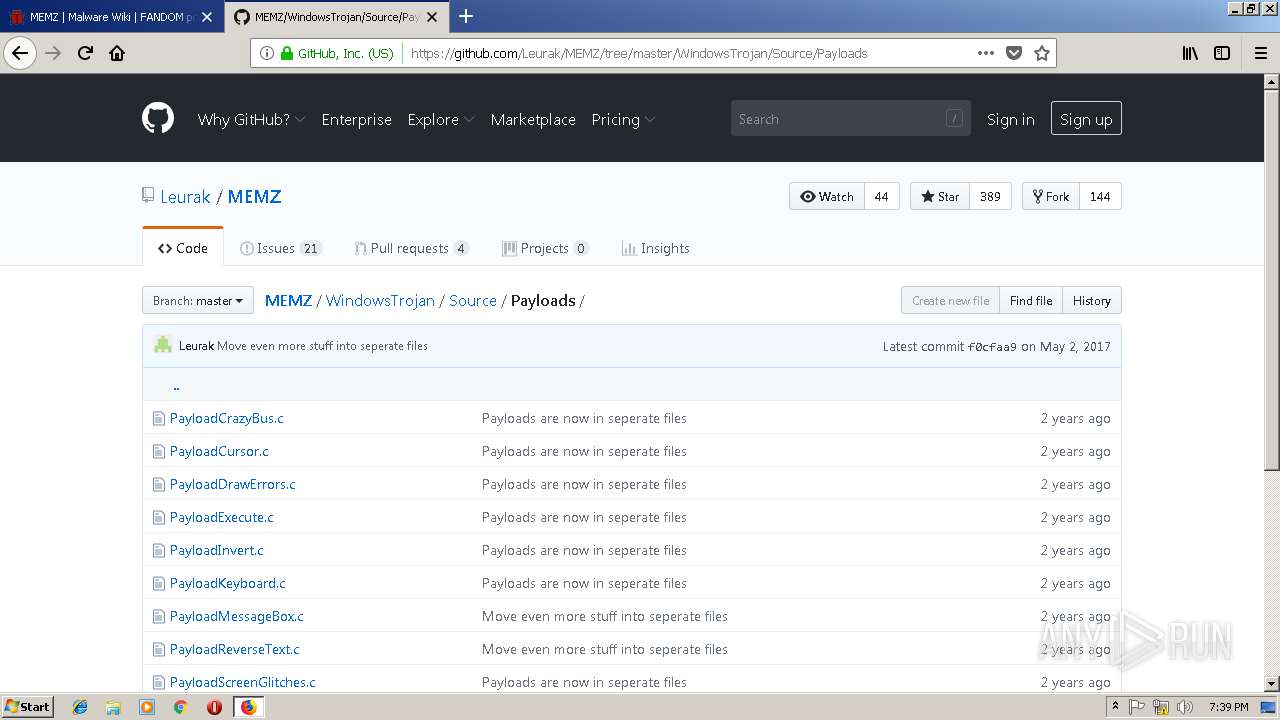The width and height of the screenshot is (1280, 720).
Task: Switch to the Code tab
Action: click(183, 248)
